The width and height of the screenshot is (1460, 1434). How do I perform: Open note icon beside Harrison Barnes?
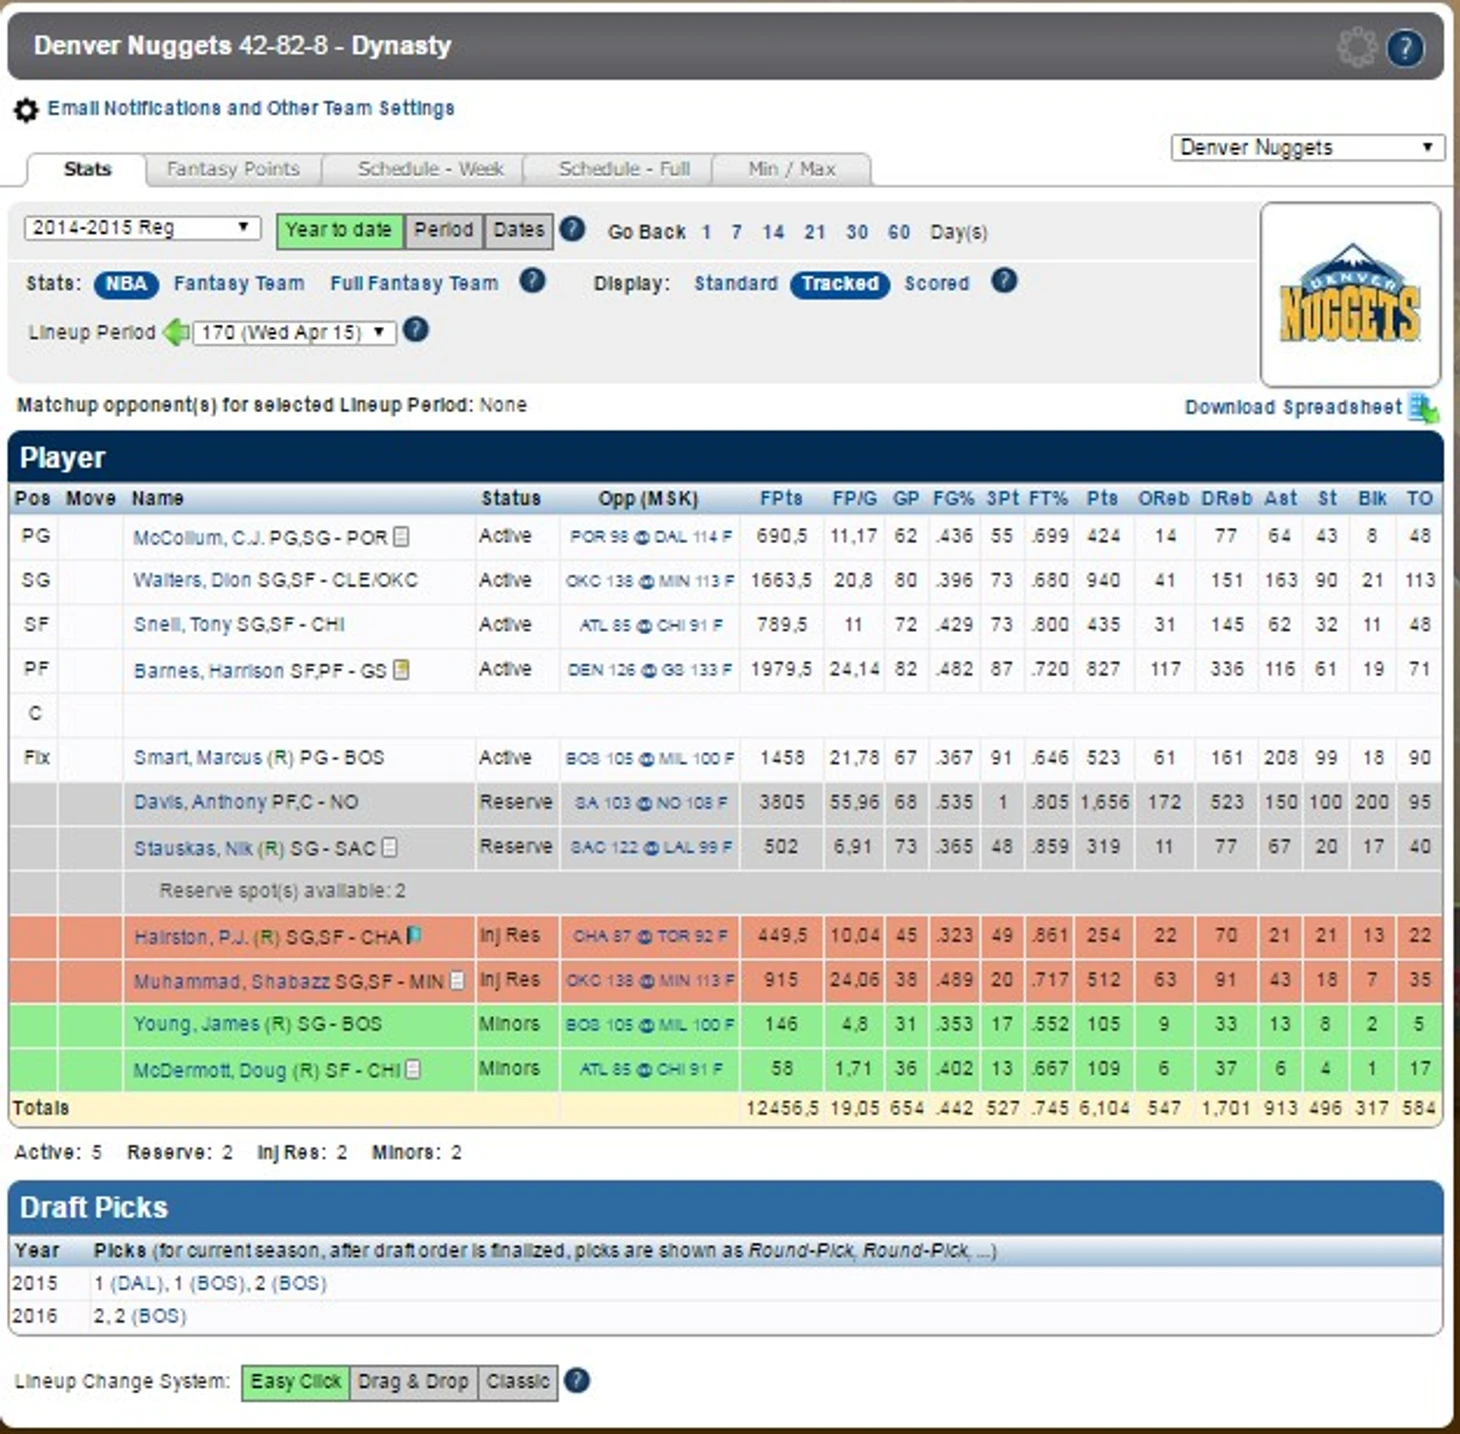pyautogui.click(x=401, y=670)
